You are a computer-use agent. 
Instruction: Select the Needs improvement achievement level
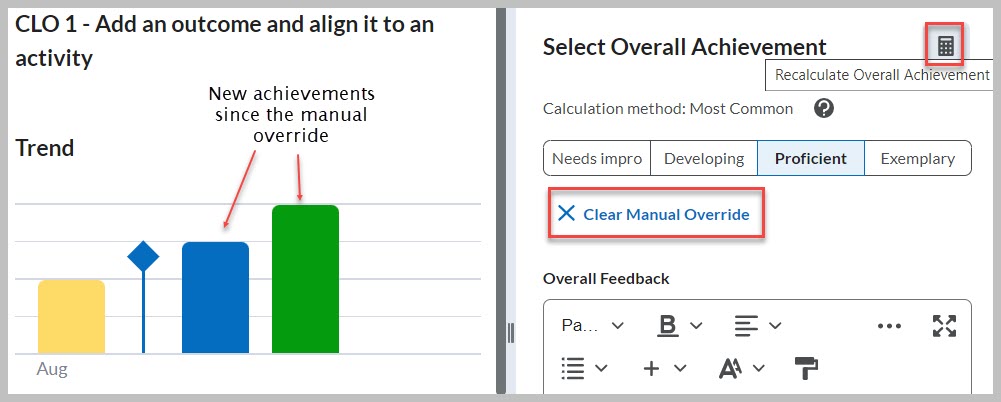pos(597,158)
